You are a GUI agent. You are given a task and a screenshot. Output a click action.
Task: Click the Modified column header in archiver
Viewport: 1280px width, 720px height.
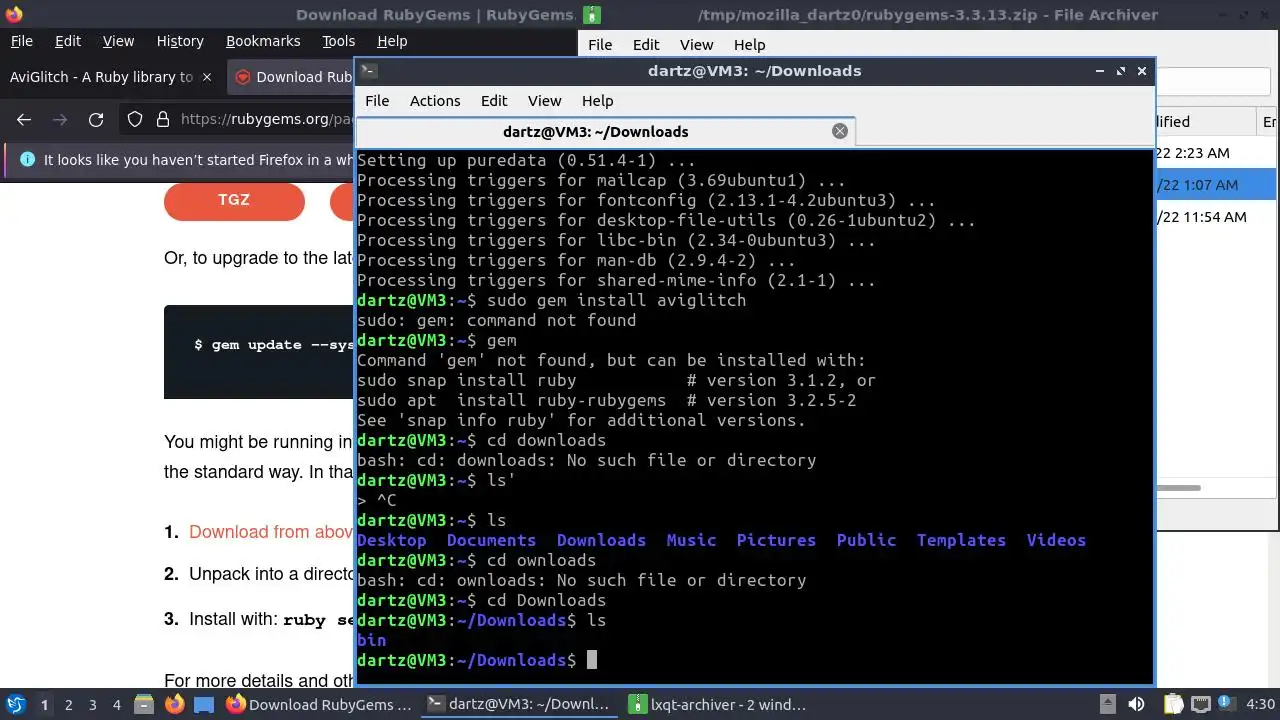1205,121
